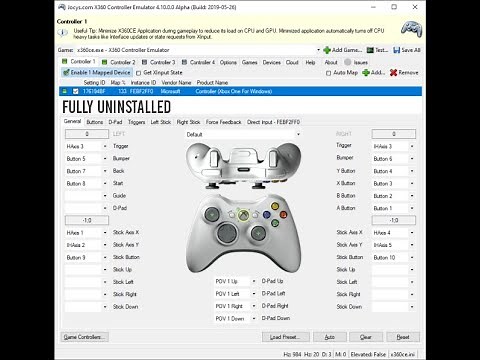Uncheck the device row checkbox
This screenshot has width=480, height=360.
coord(76,91)
